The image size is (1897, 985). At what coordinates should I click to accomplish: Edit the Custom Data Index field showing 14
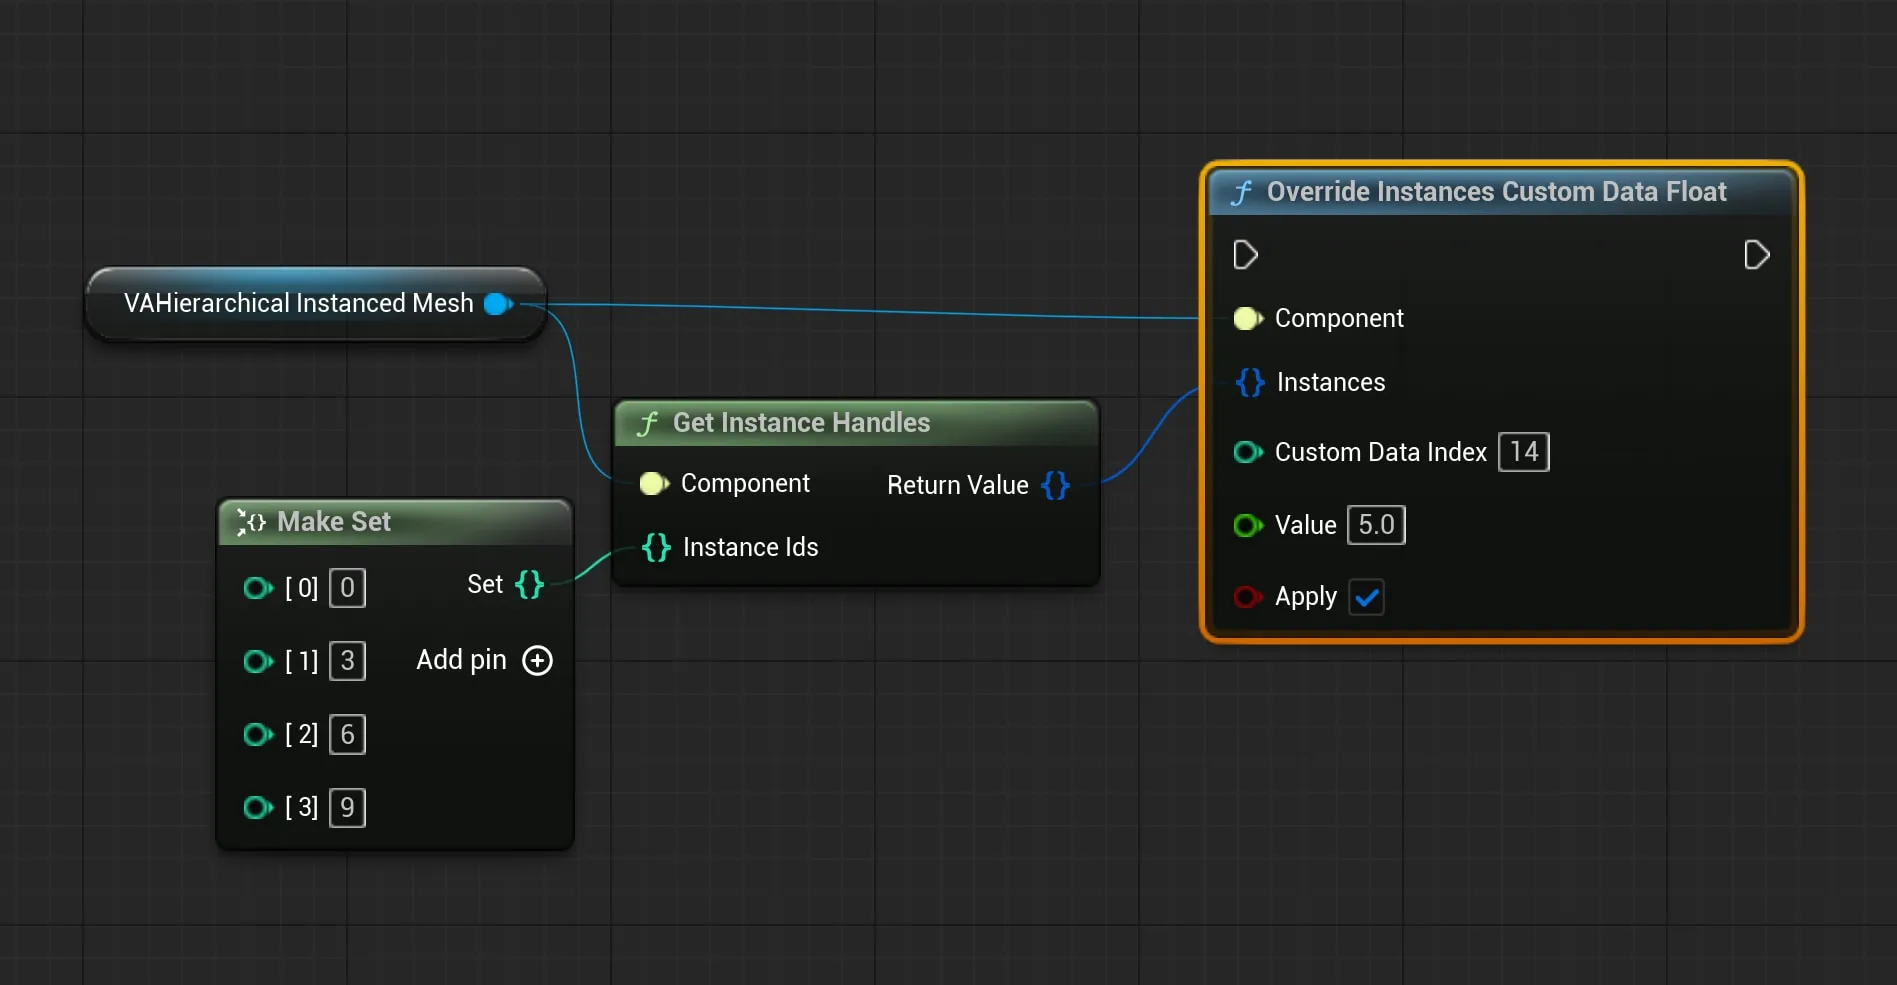tap(1524, 452)
